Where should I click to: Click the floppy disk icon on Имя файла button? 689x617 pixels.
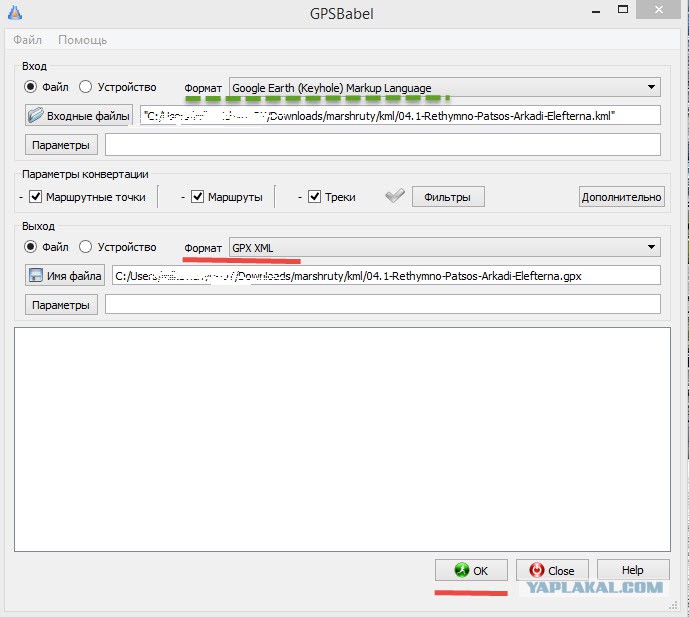click(x=36, y=275)
